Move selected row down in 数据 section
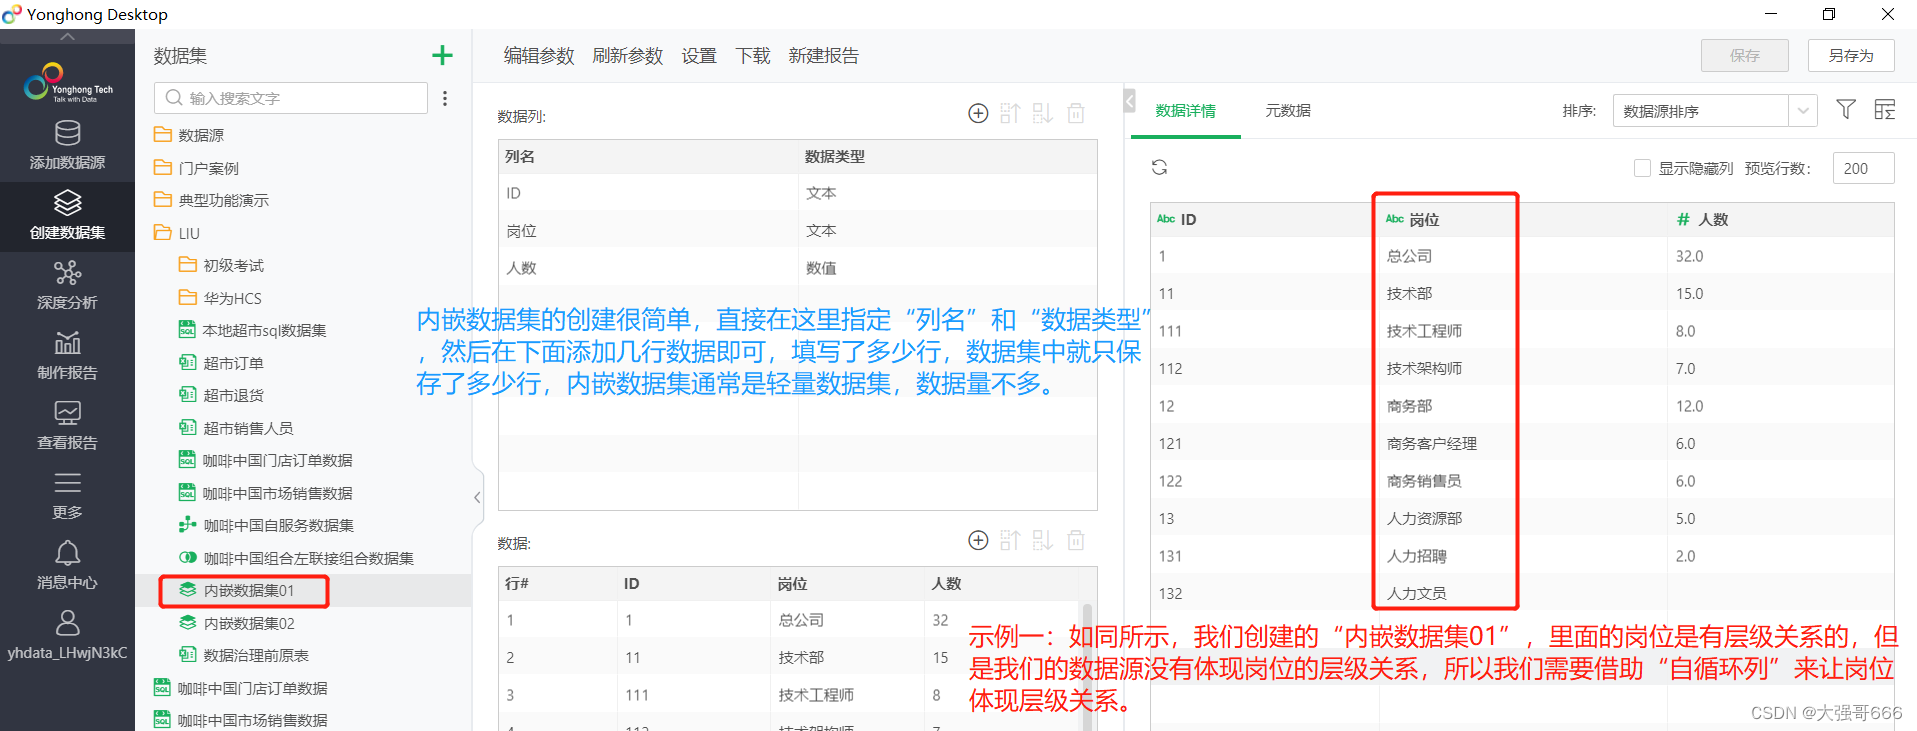 tap(1043, 540)
